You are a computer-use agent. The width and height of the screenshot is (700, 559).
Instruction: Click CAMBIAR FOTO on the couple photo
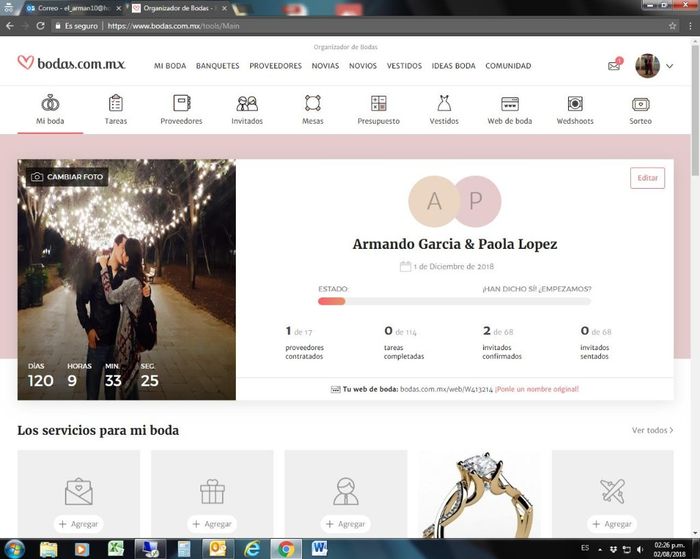67,177
